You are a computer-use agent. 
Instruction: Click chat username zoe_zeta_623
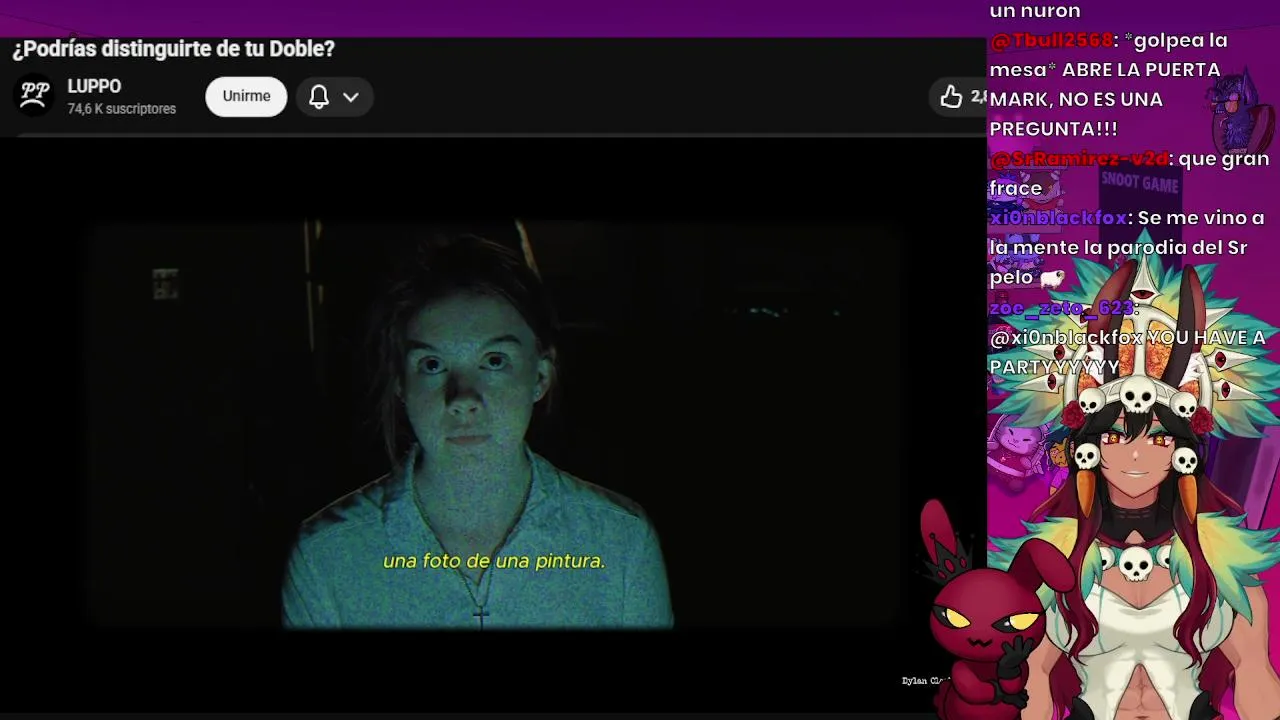tap(1062, 308)
